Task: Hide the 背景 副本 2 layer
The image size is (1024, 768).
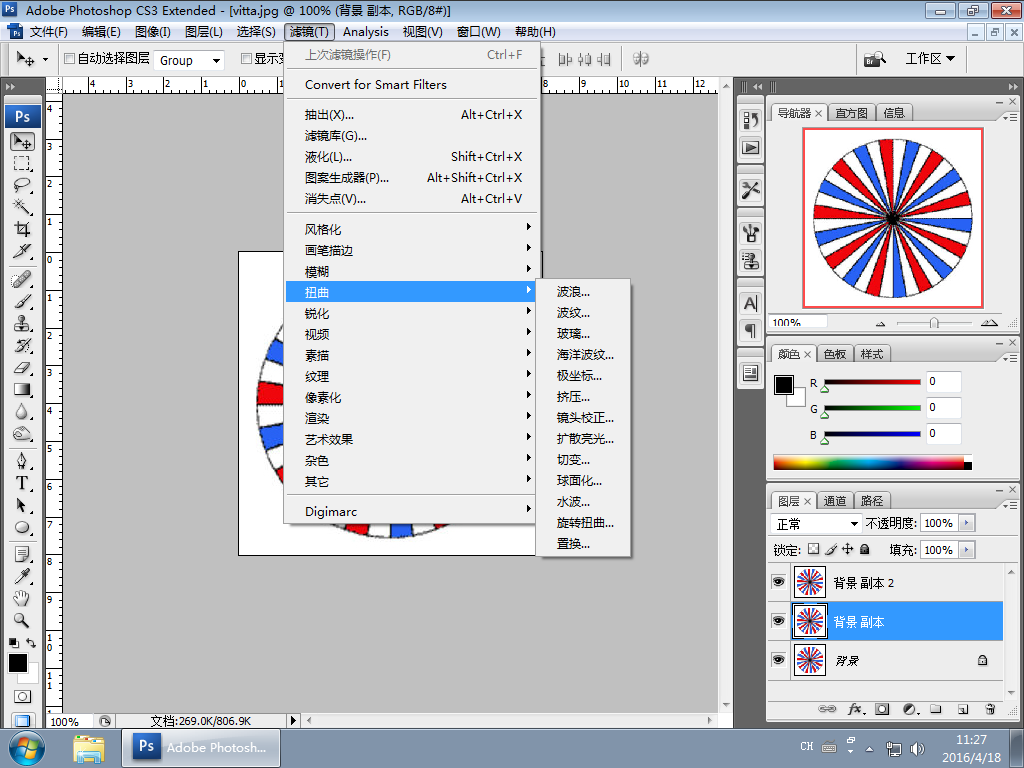Action: [x=778, y=582]
